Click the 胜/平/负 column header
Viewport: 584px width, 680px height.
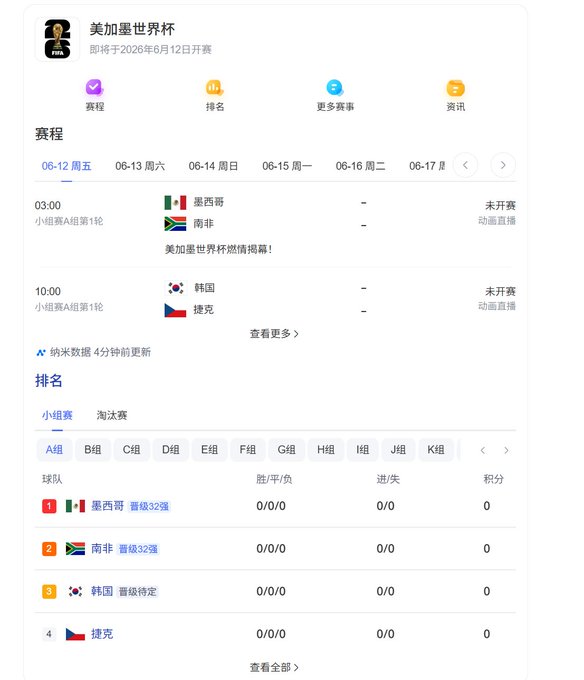274,479
